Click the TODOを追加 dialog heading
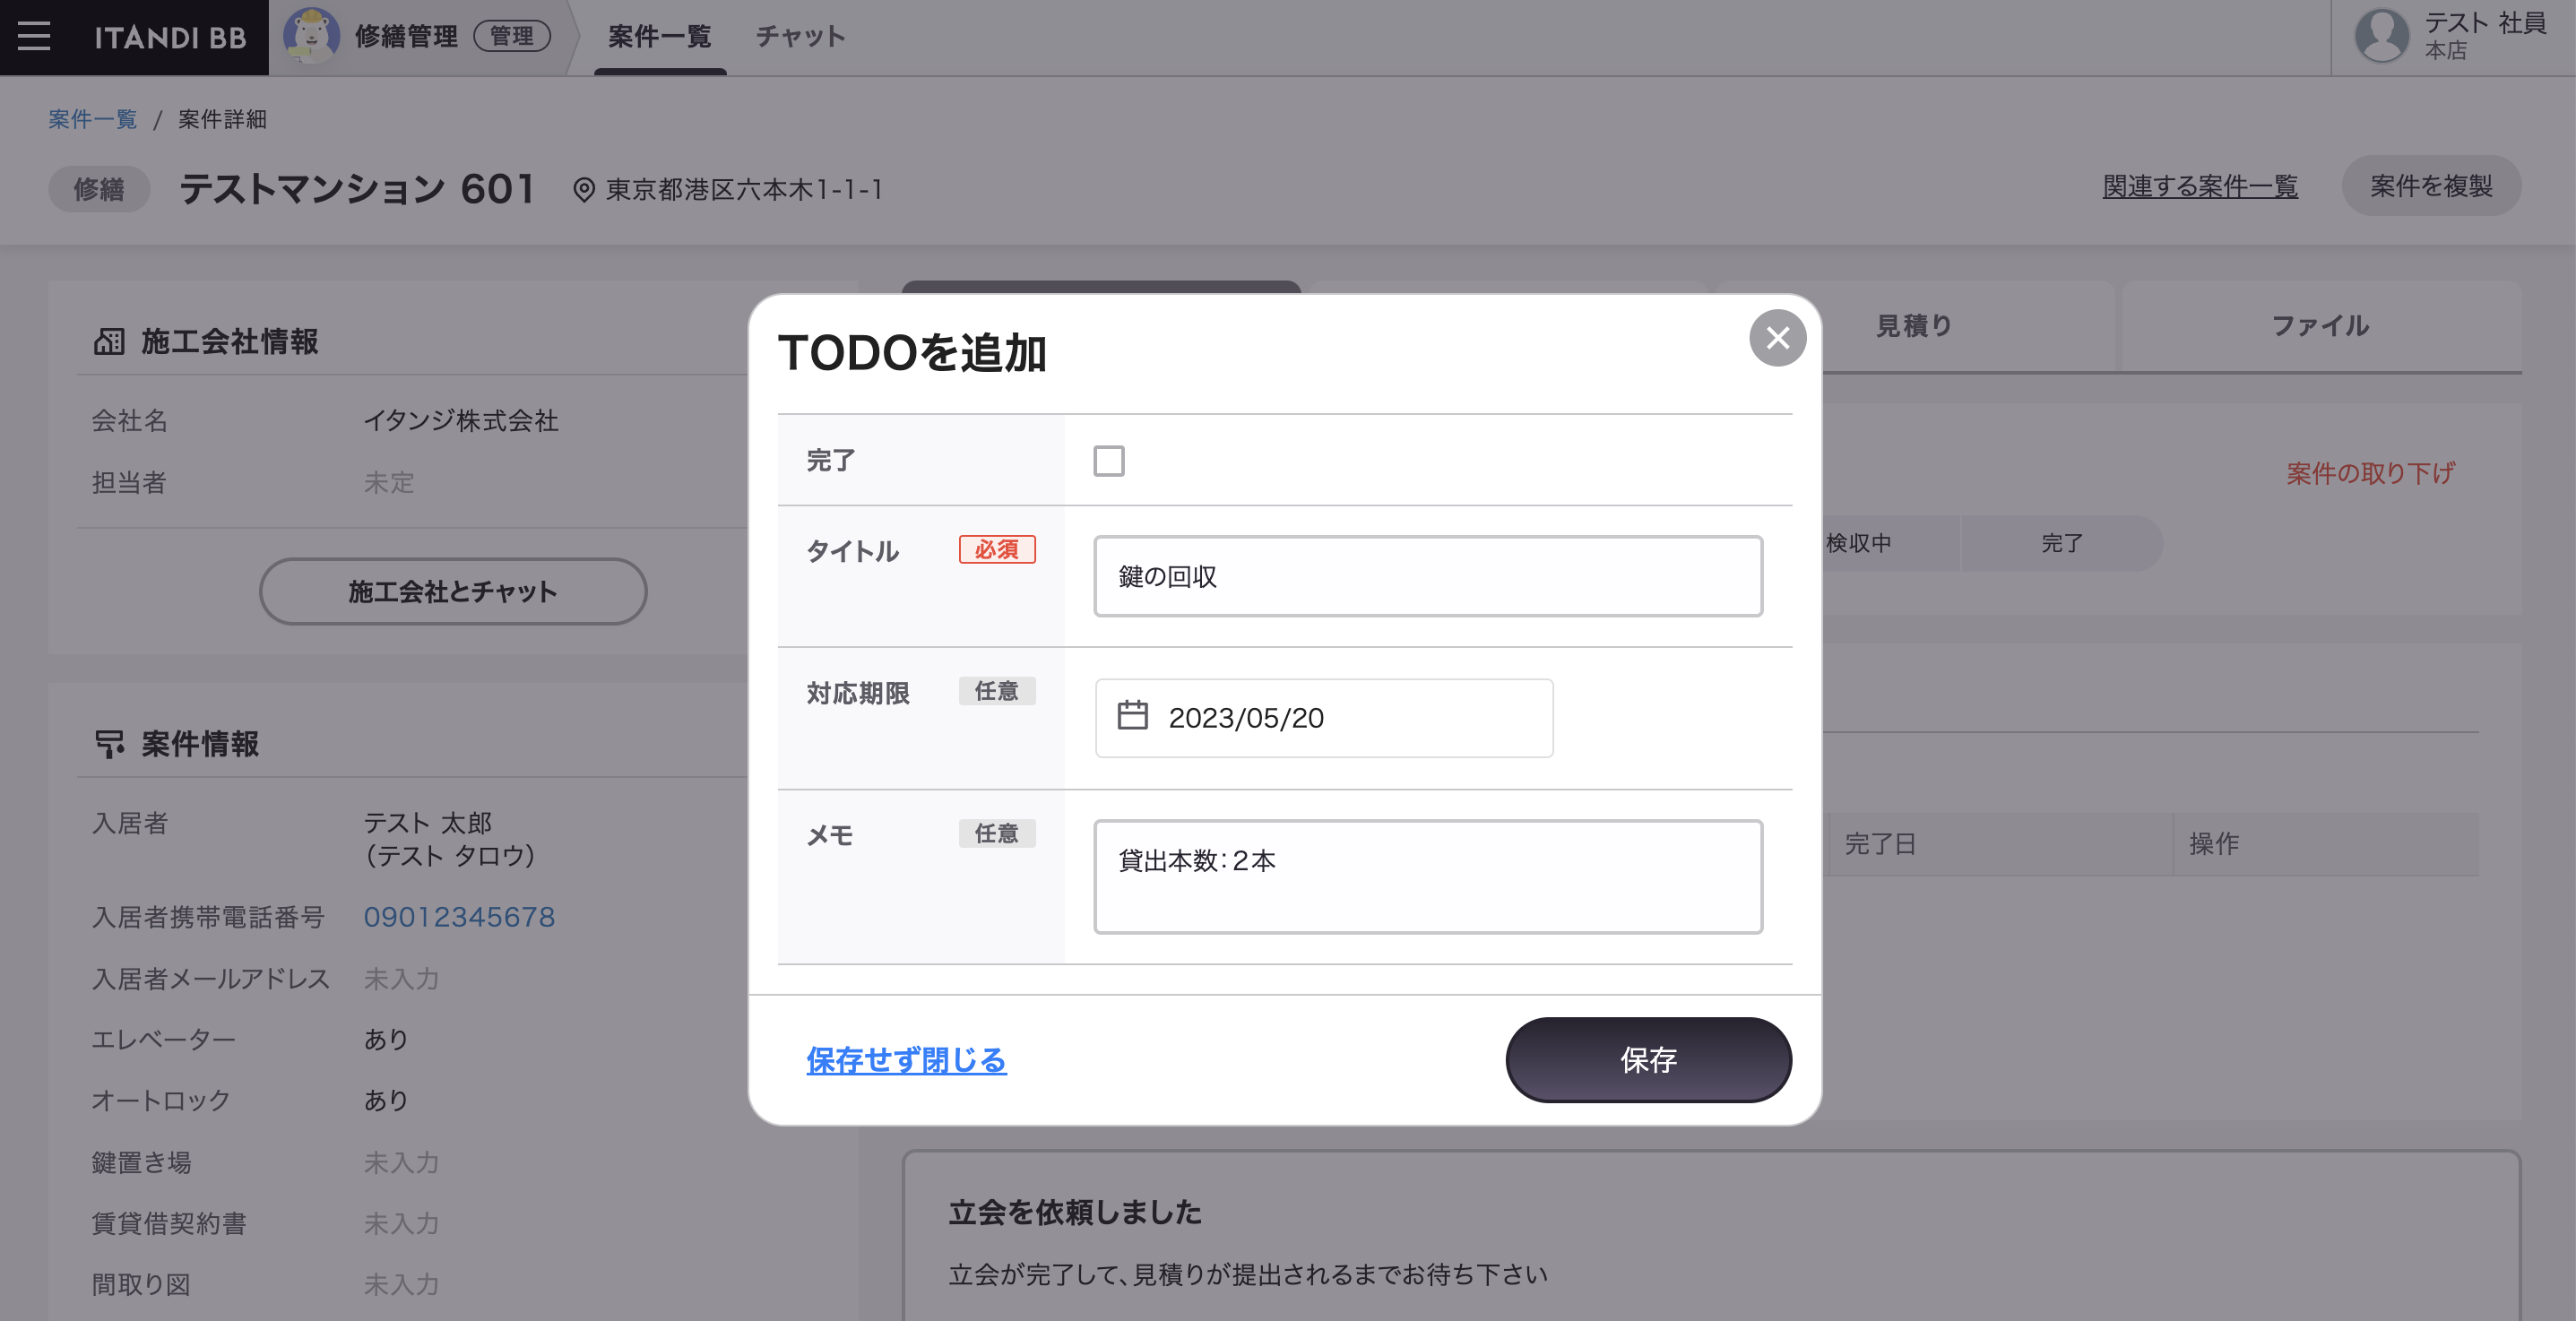This screenshot has width=2576, height=1321. point(912,353)
